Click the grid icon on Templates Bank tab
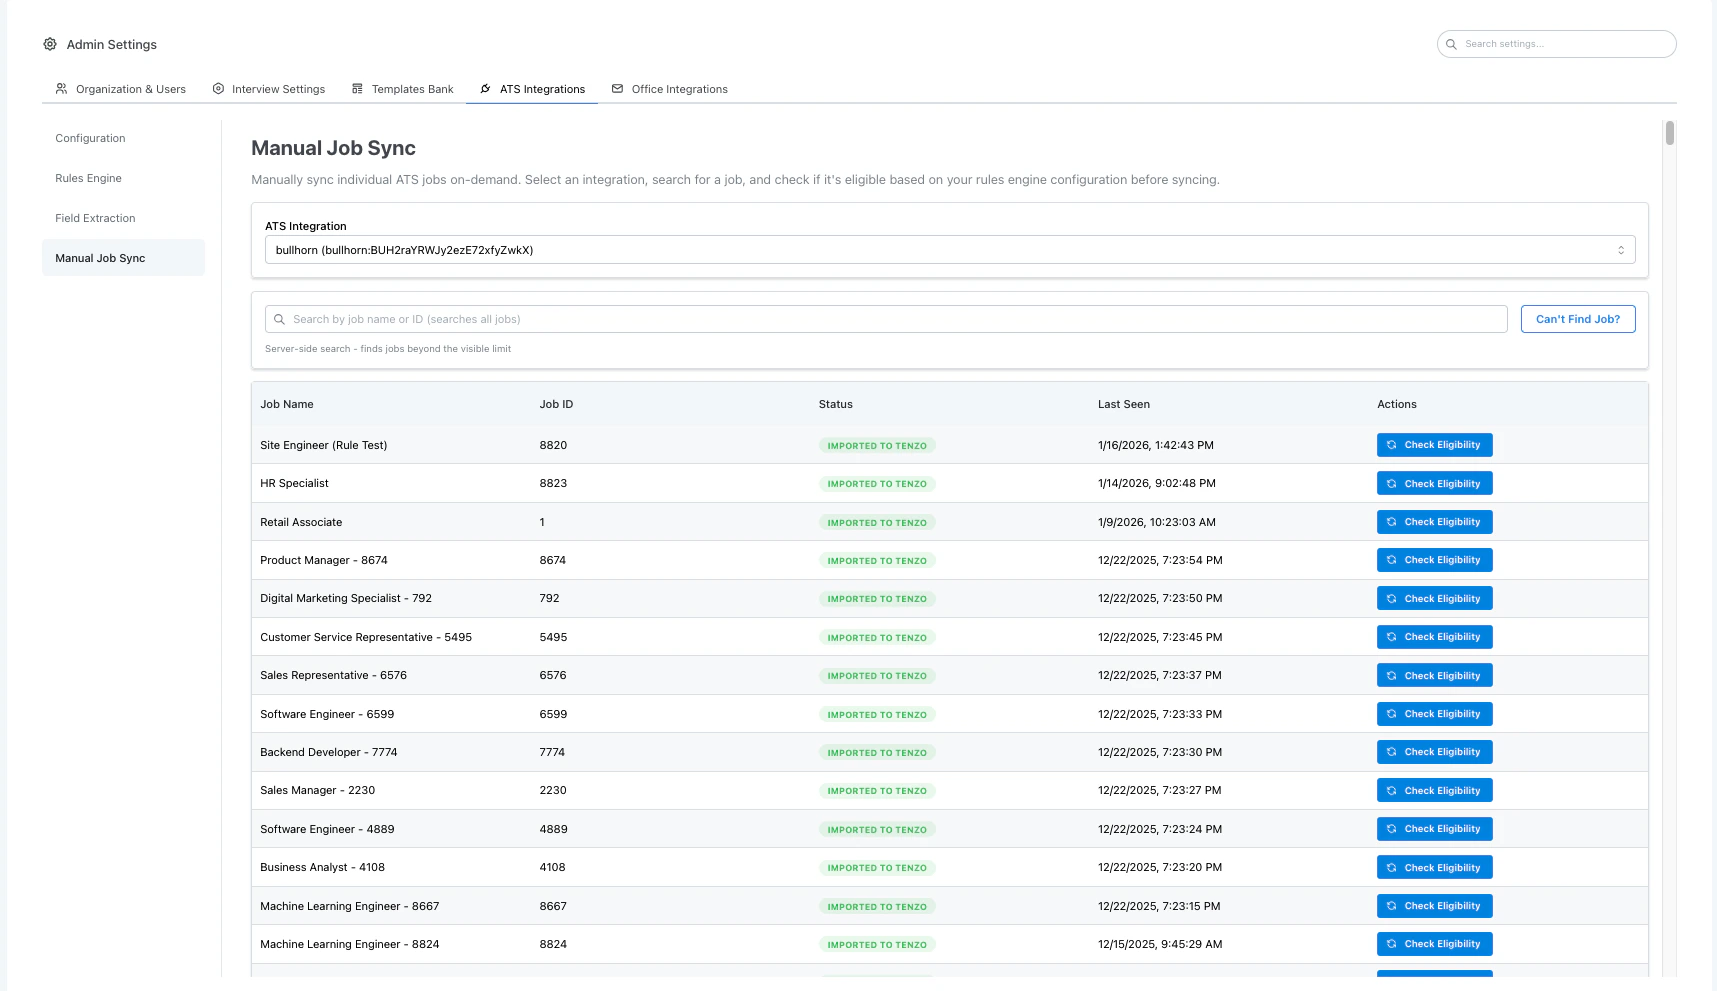This screenshot has width=1717, height=991. 357,88
